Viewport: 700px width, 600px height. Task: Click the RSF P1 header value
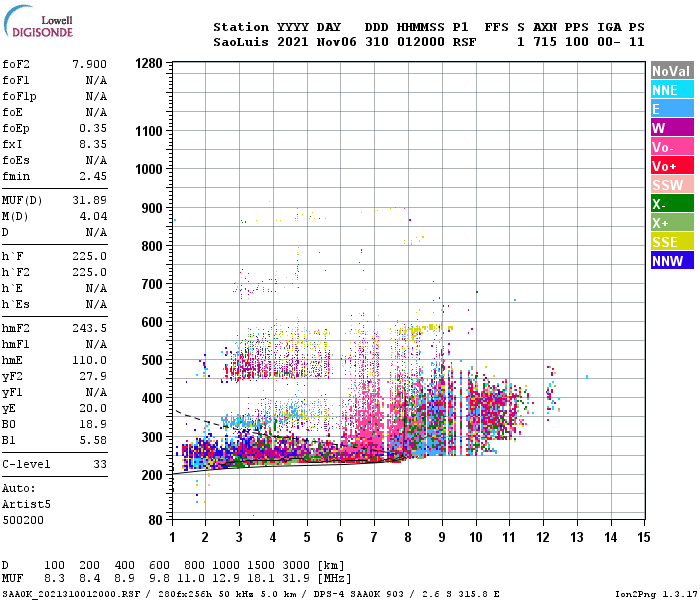point(464,42)
